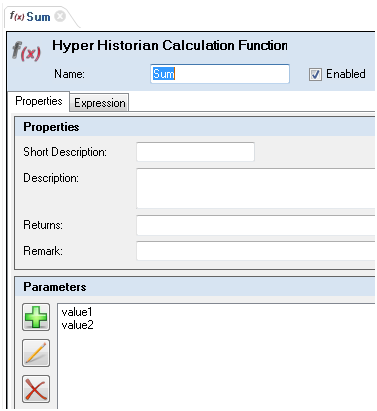The height and width of the screenshot is (411, 377).
Task: Click inside the Description text area
Action: click(256, 189)
